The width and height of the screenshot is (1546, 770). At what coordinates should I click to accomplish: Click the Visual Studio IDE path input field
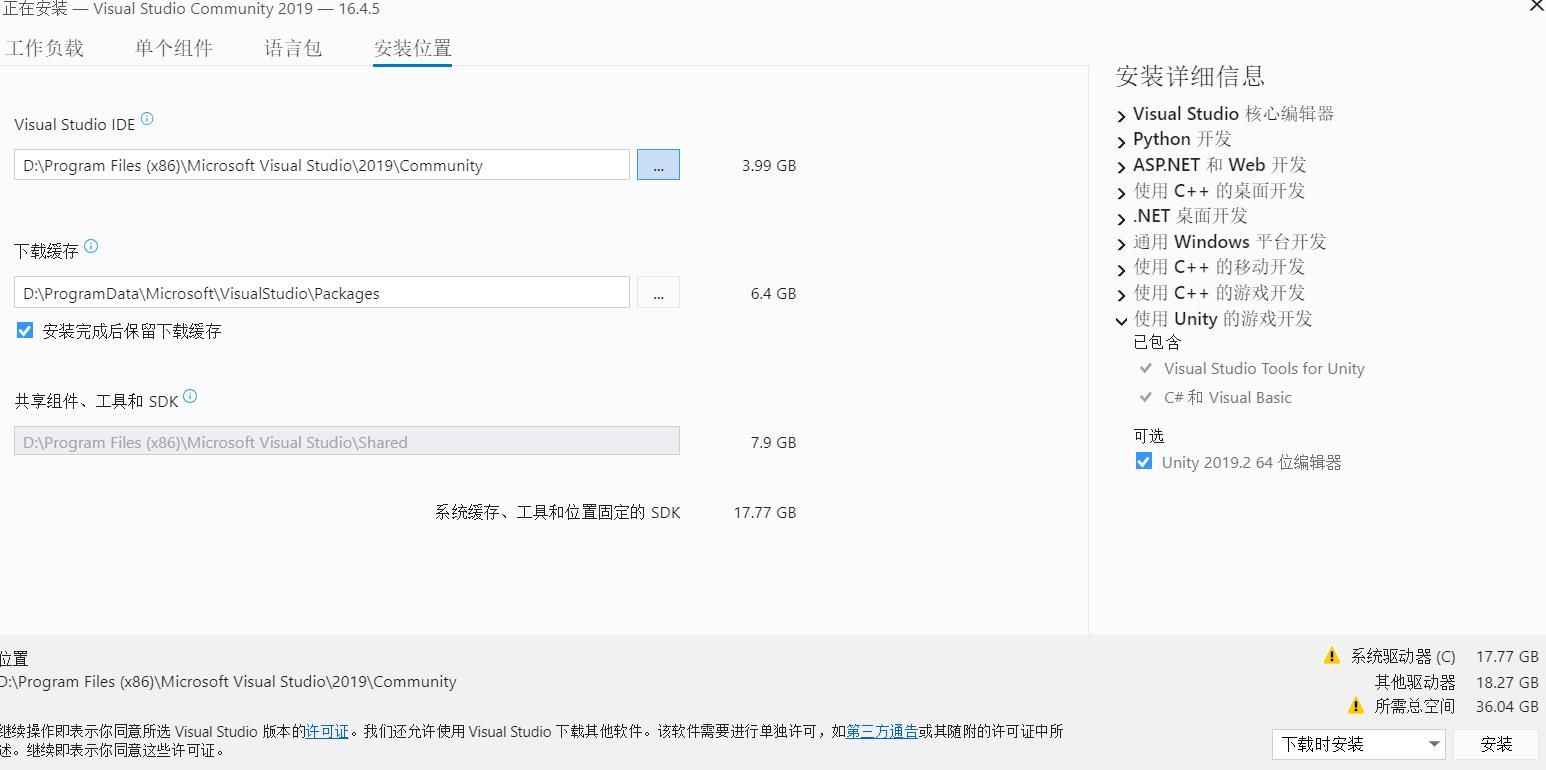pos(320,164)
